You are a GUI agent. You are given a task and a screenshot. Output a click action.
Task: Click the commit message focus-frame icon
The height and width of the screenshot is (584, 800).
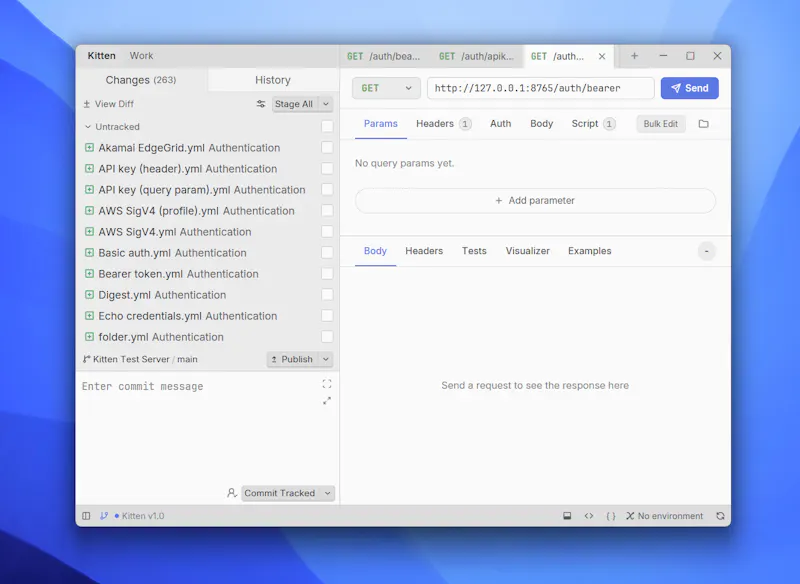pos(327,384)
